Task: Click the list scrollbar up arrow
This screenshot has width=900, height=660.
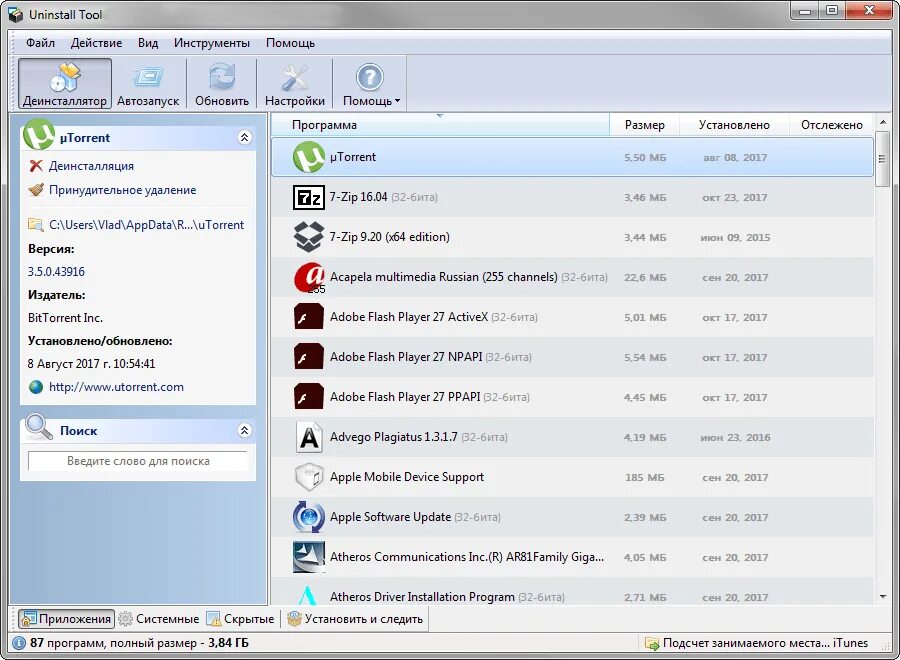Action: [x=883, y=122]
